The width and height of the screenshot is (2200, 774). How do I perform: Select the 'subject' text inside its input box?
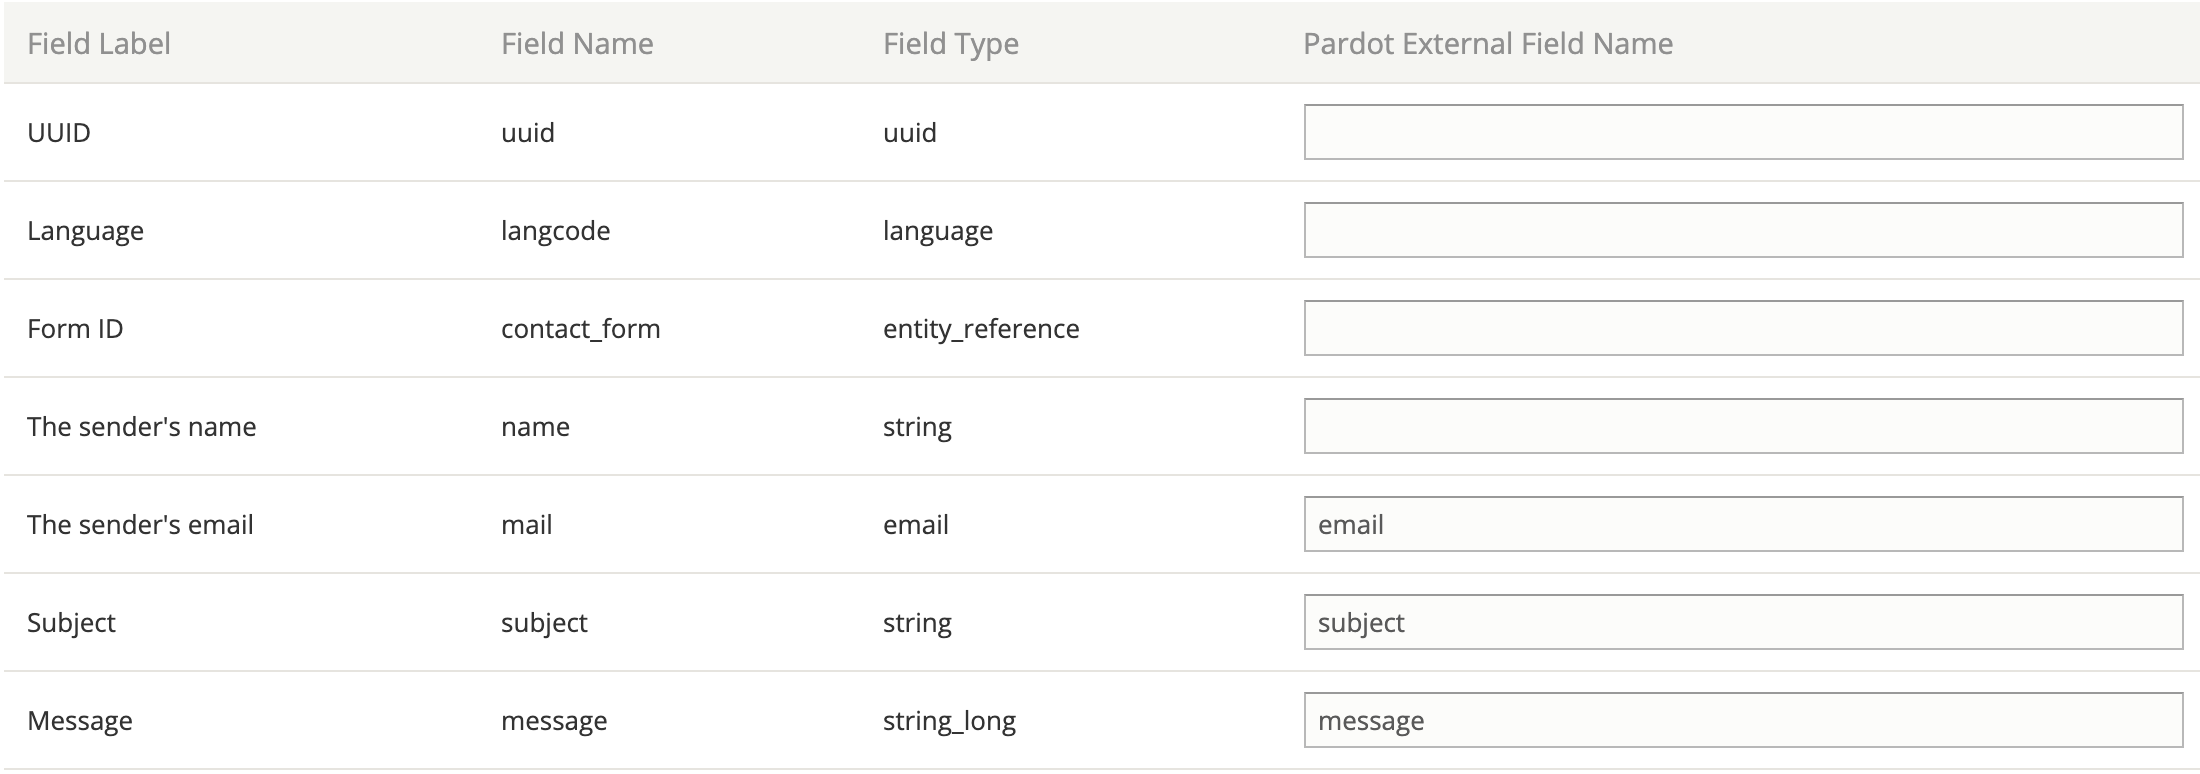[1361, 622]
